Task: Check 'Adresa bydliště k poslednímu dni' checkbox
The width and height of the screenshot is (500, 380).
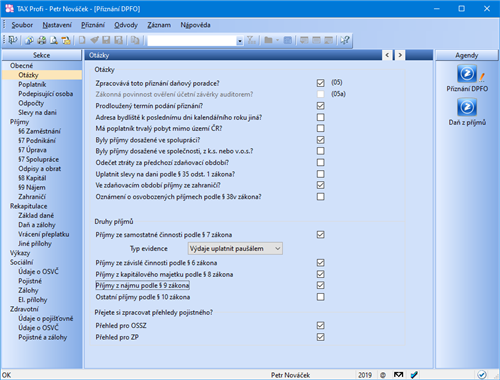Action: pyautogui.click(x=320, y=117)
